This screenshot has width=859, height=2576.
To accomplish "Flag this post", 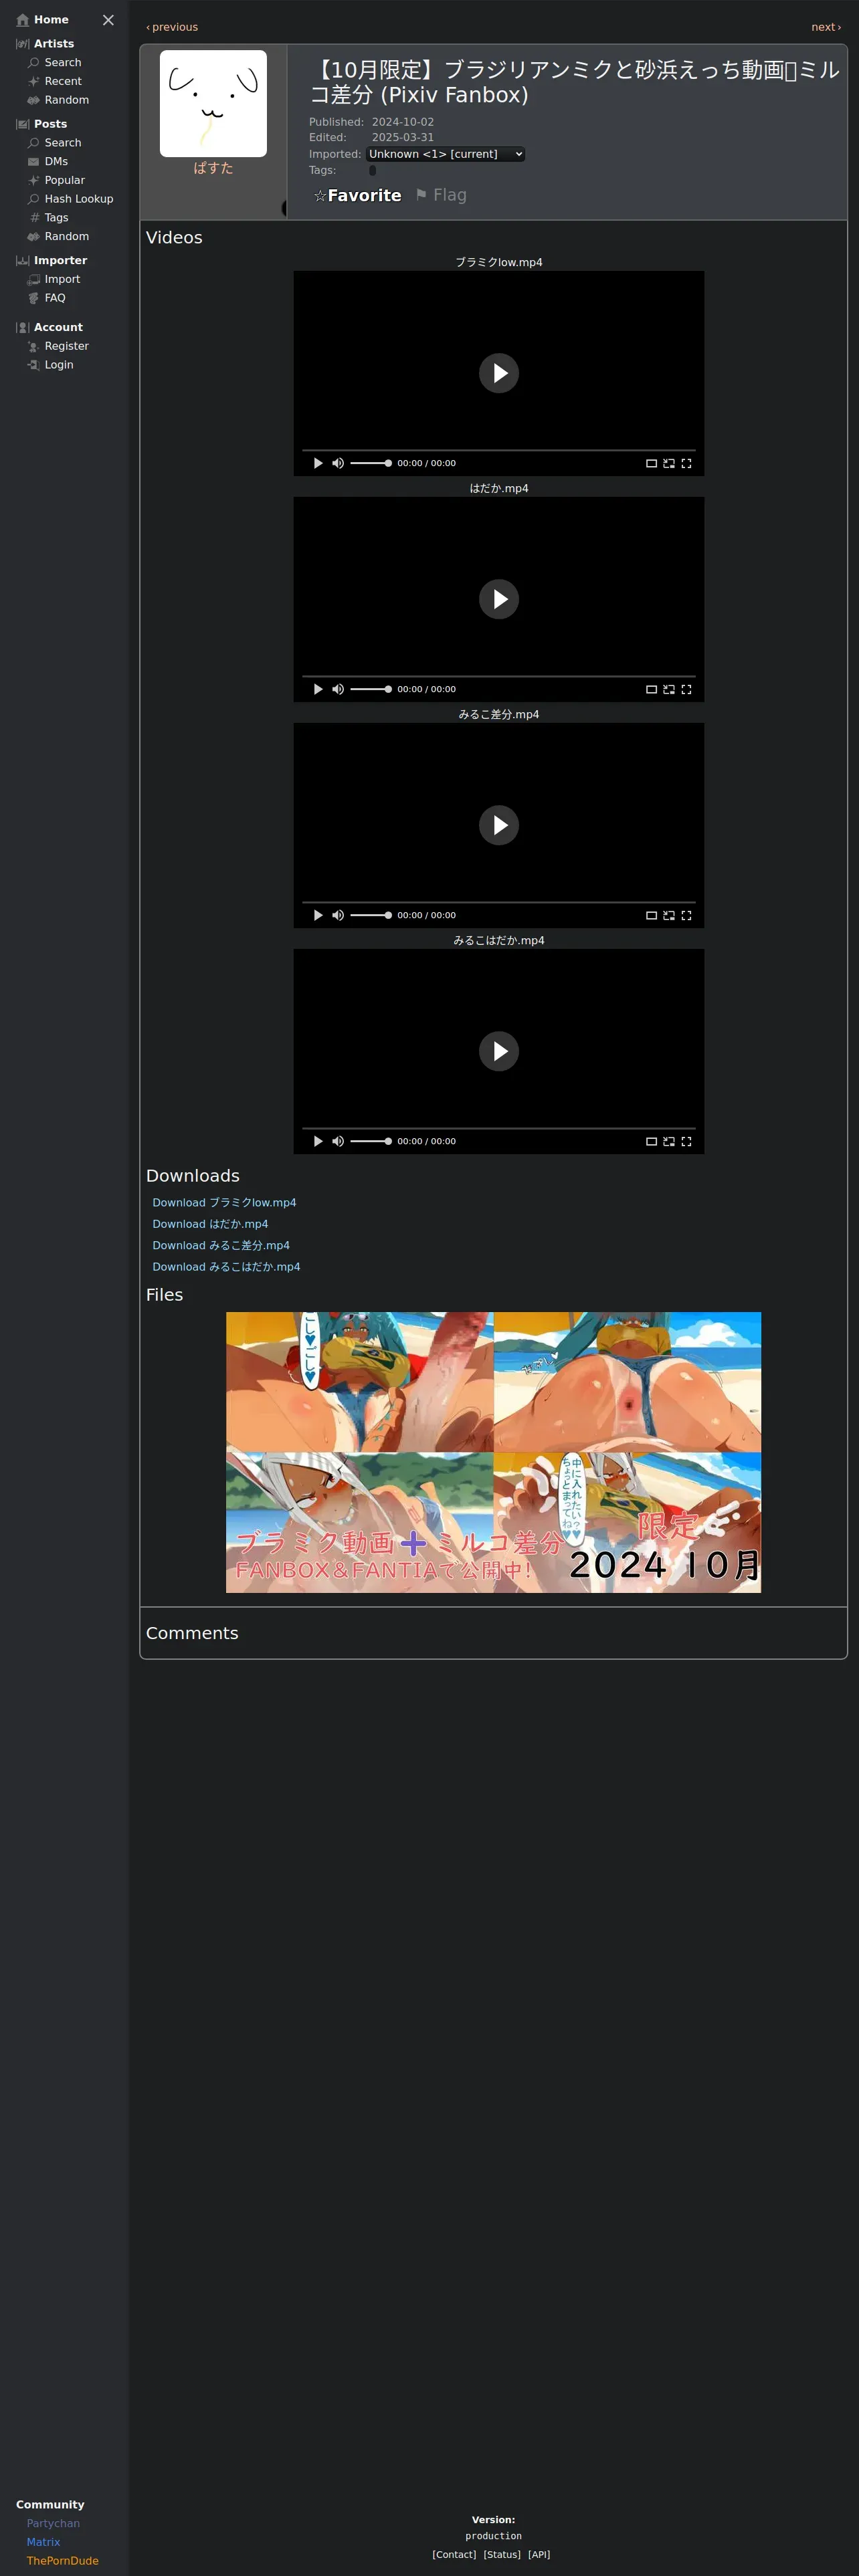I will (x=441, y=195).
